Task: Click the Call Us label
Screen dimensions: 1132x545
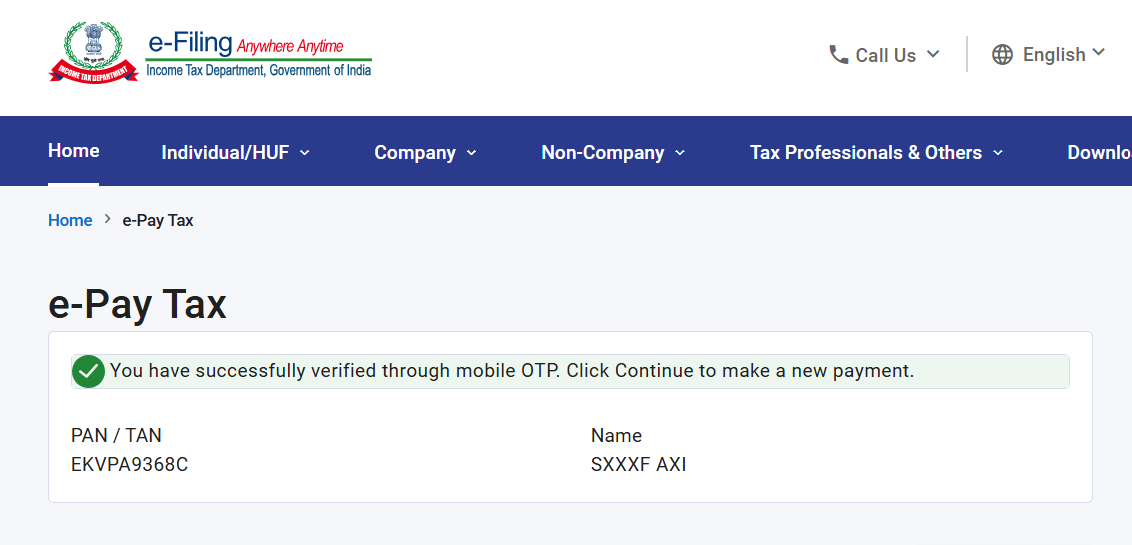Action: [886, 56]
